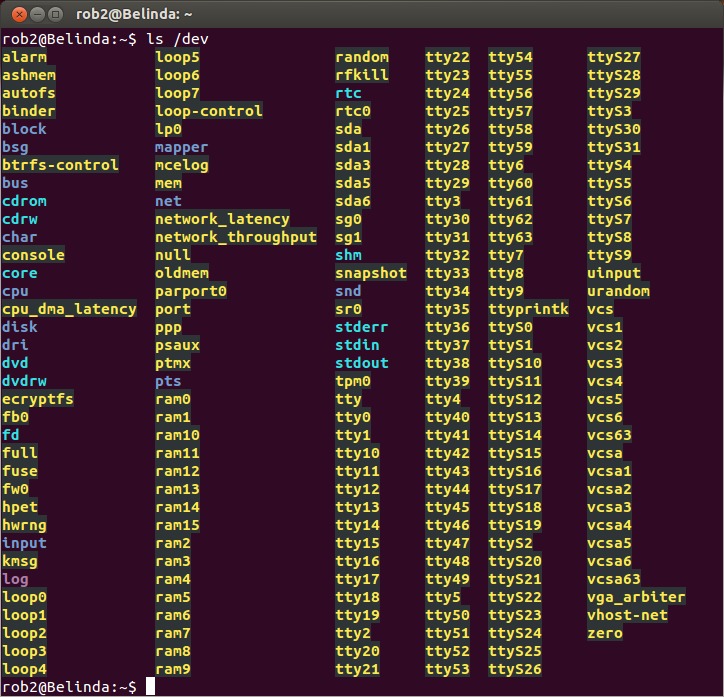Click the entry 'tpm0'
This screenshot has height=697, width=724.
pos(353,381)
